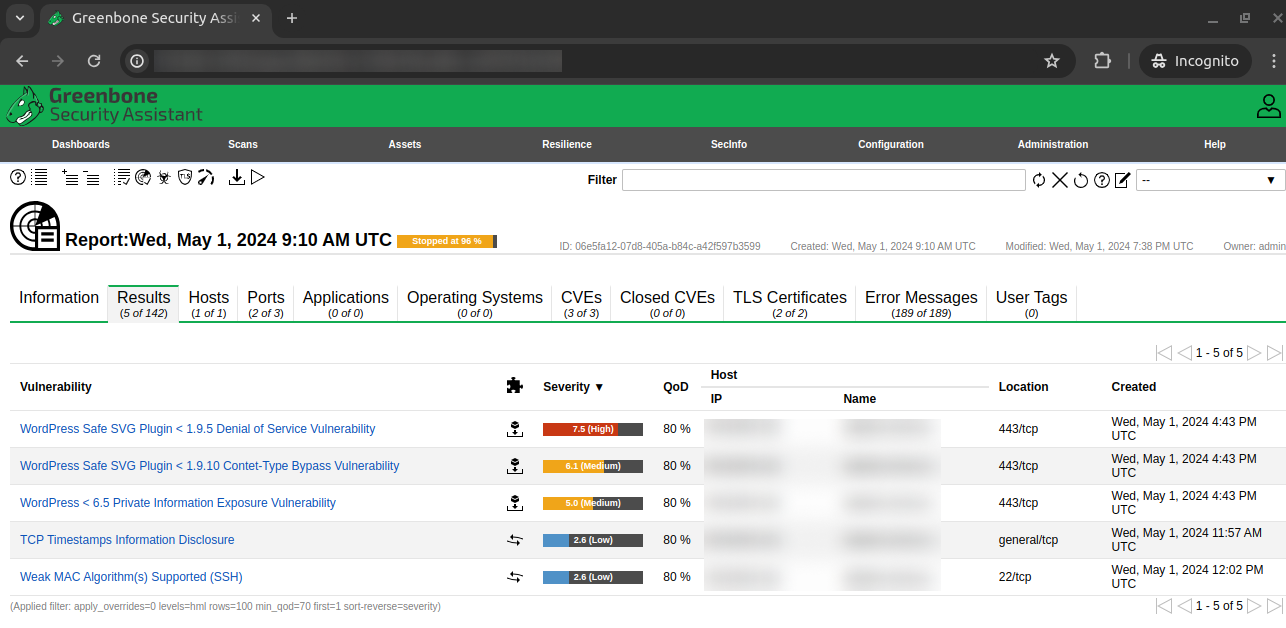The image size is (1286, 628).
Task: Update the filter with refresh icon
Action: coord(1040,180)
